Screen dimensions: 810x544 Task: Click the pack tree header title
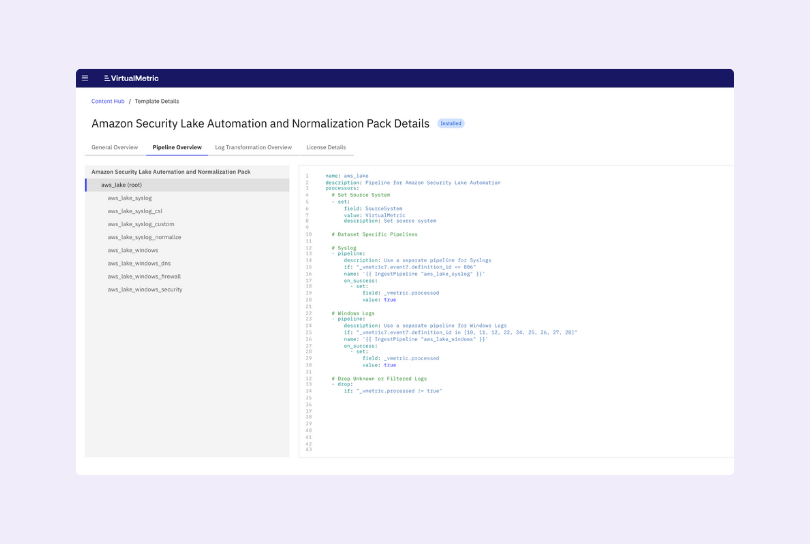(171, 172)
